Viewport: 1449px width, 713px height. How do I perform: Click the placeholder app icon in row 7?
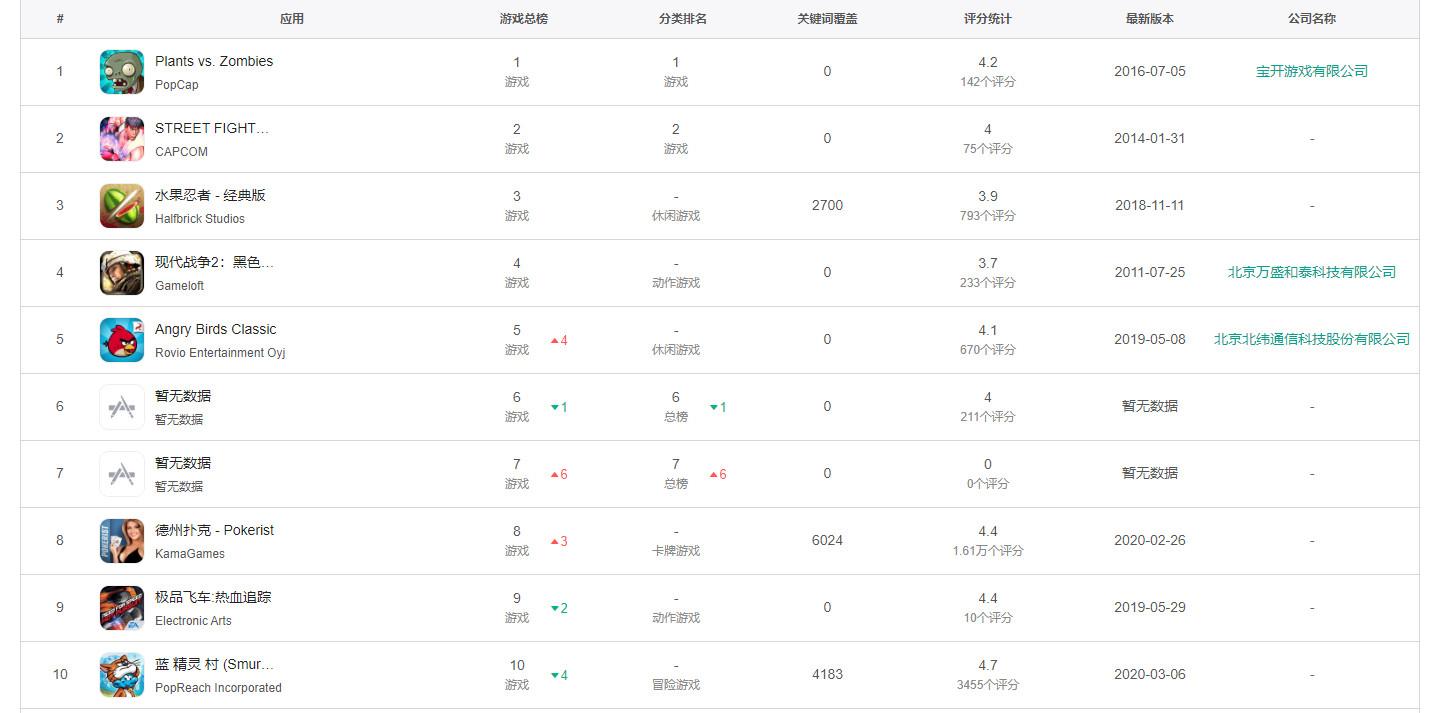[122, 474]
